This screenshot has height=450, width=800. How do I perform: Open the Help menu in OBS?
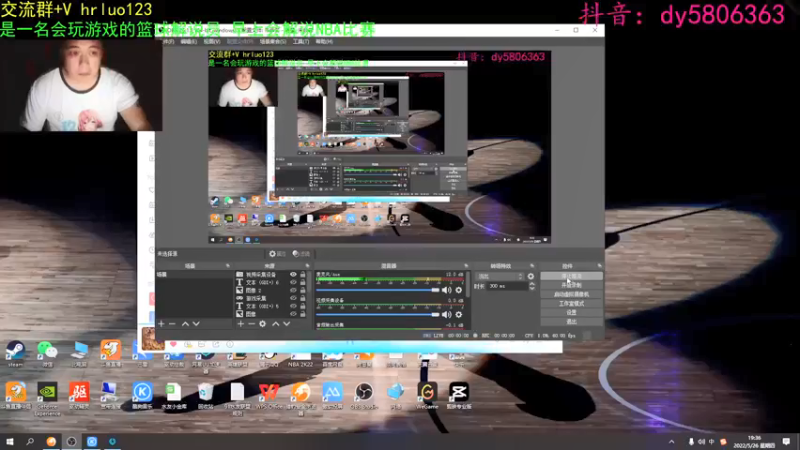point(324,42)
